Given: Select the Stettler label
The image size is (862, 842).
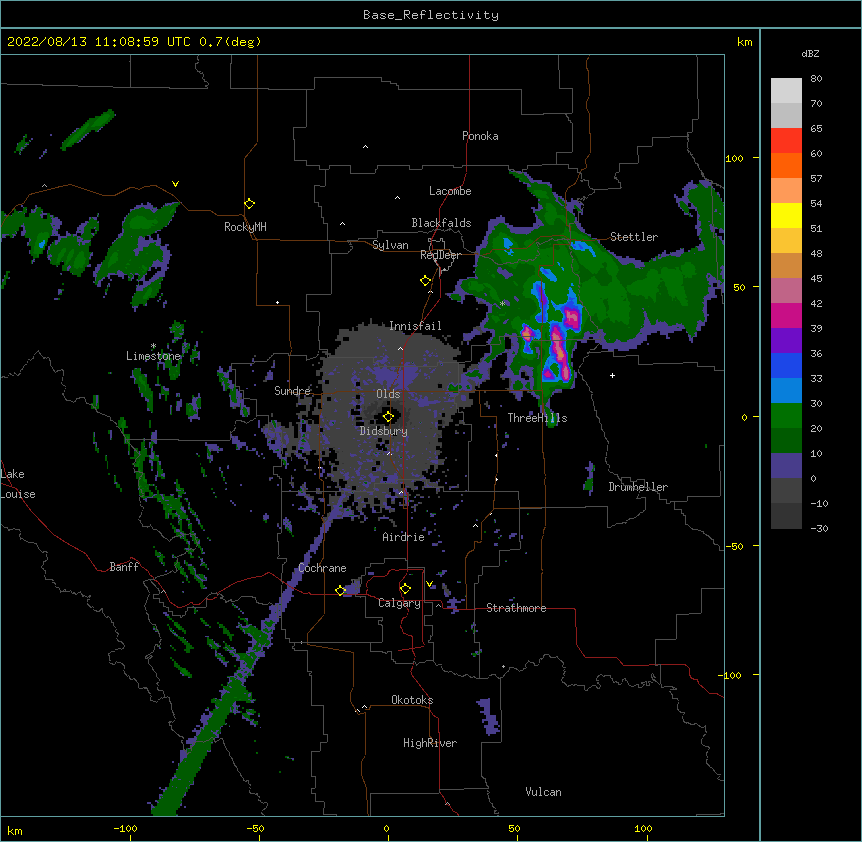Looking at the screenshot, I should click(x=634, y=237).
